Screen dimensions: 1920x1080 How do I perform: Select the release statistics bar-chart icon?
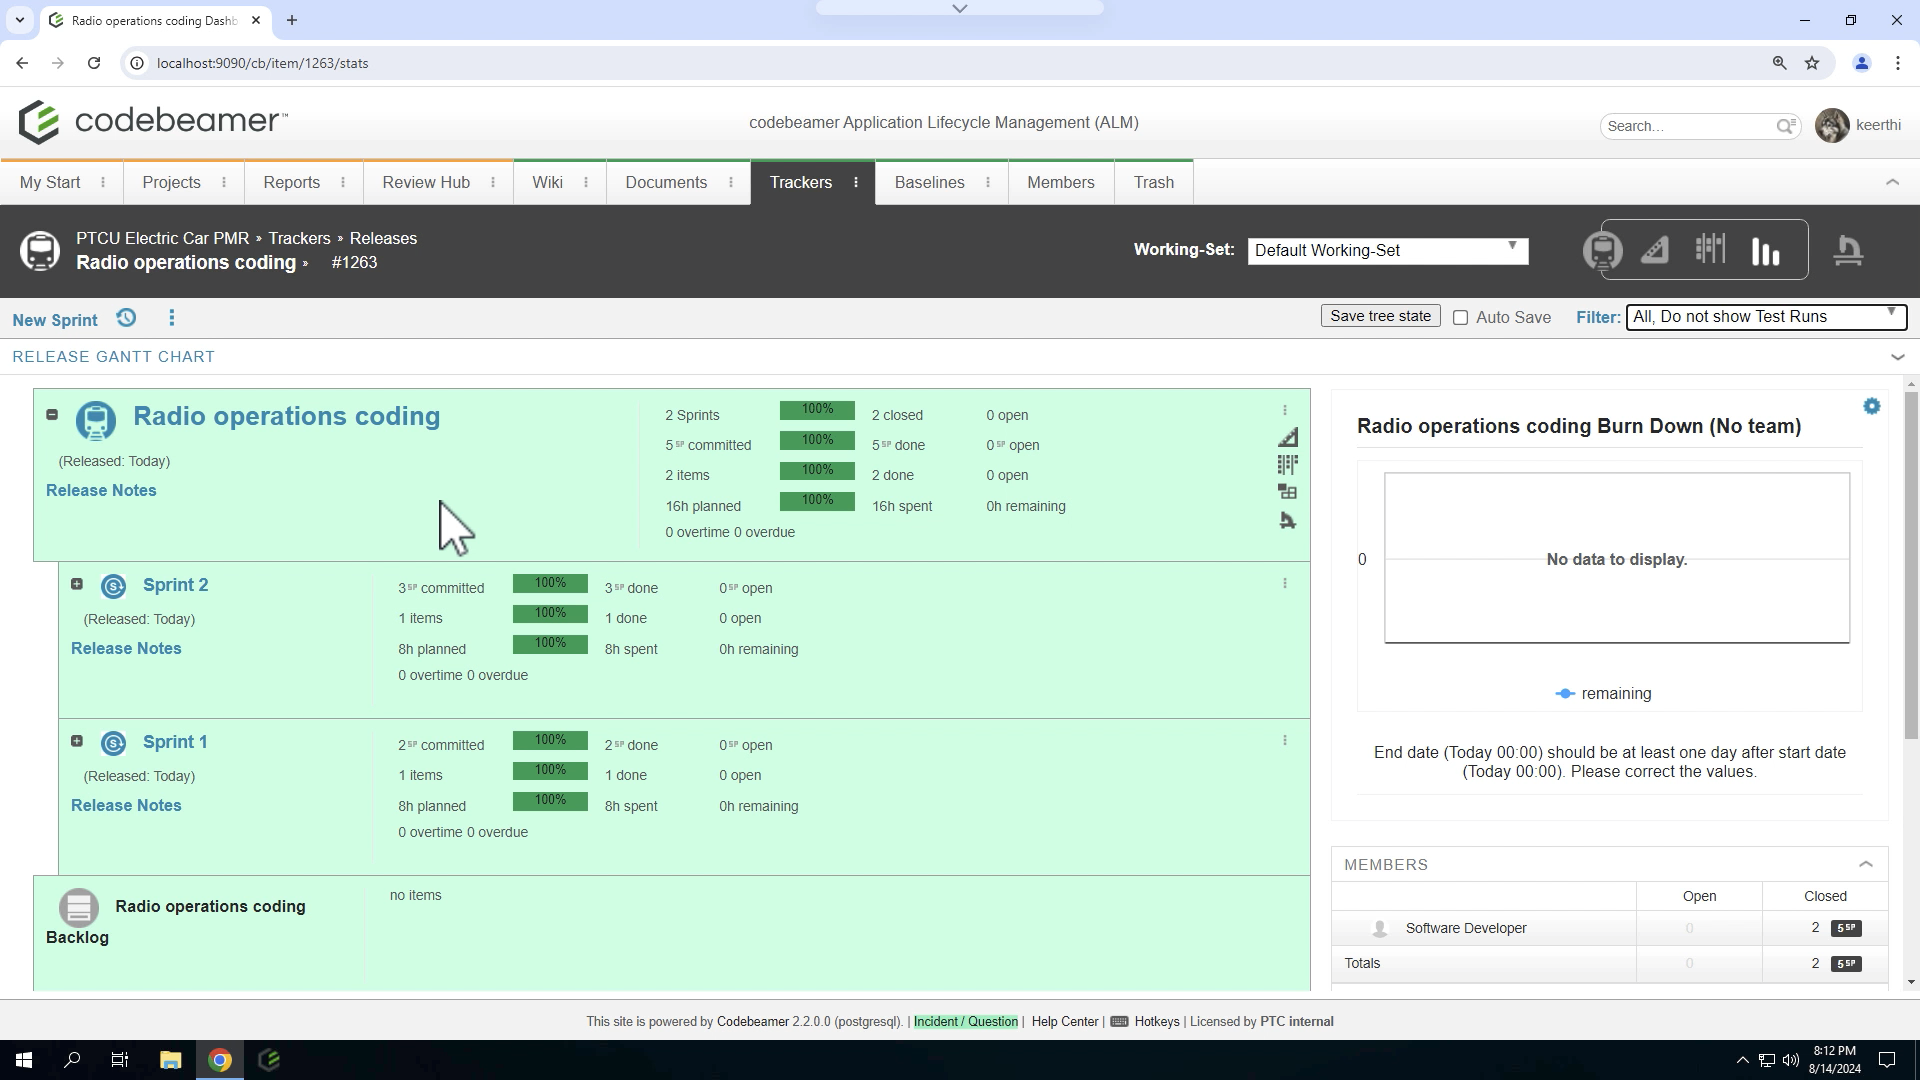[x=1766, y=251]
